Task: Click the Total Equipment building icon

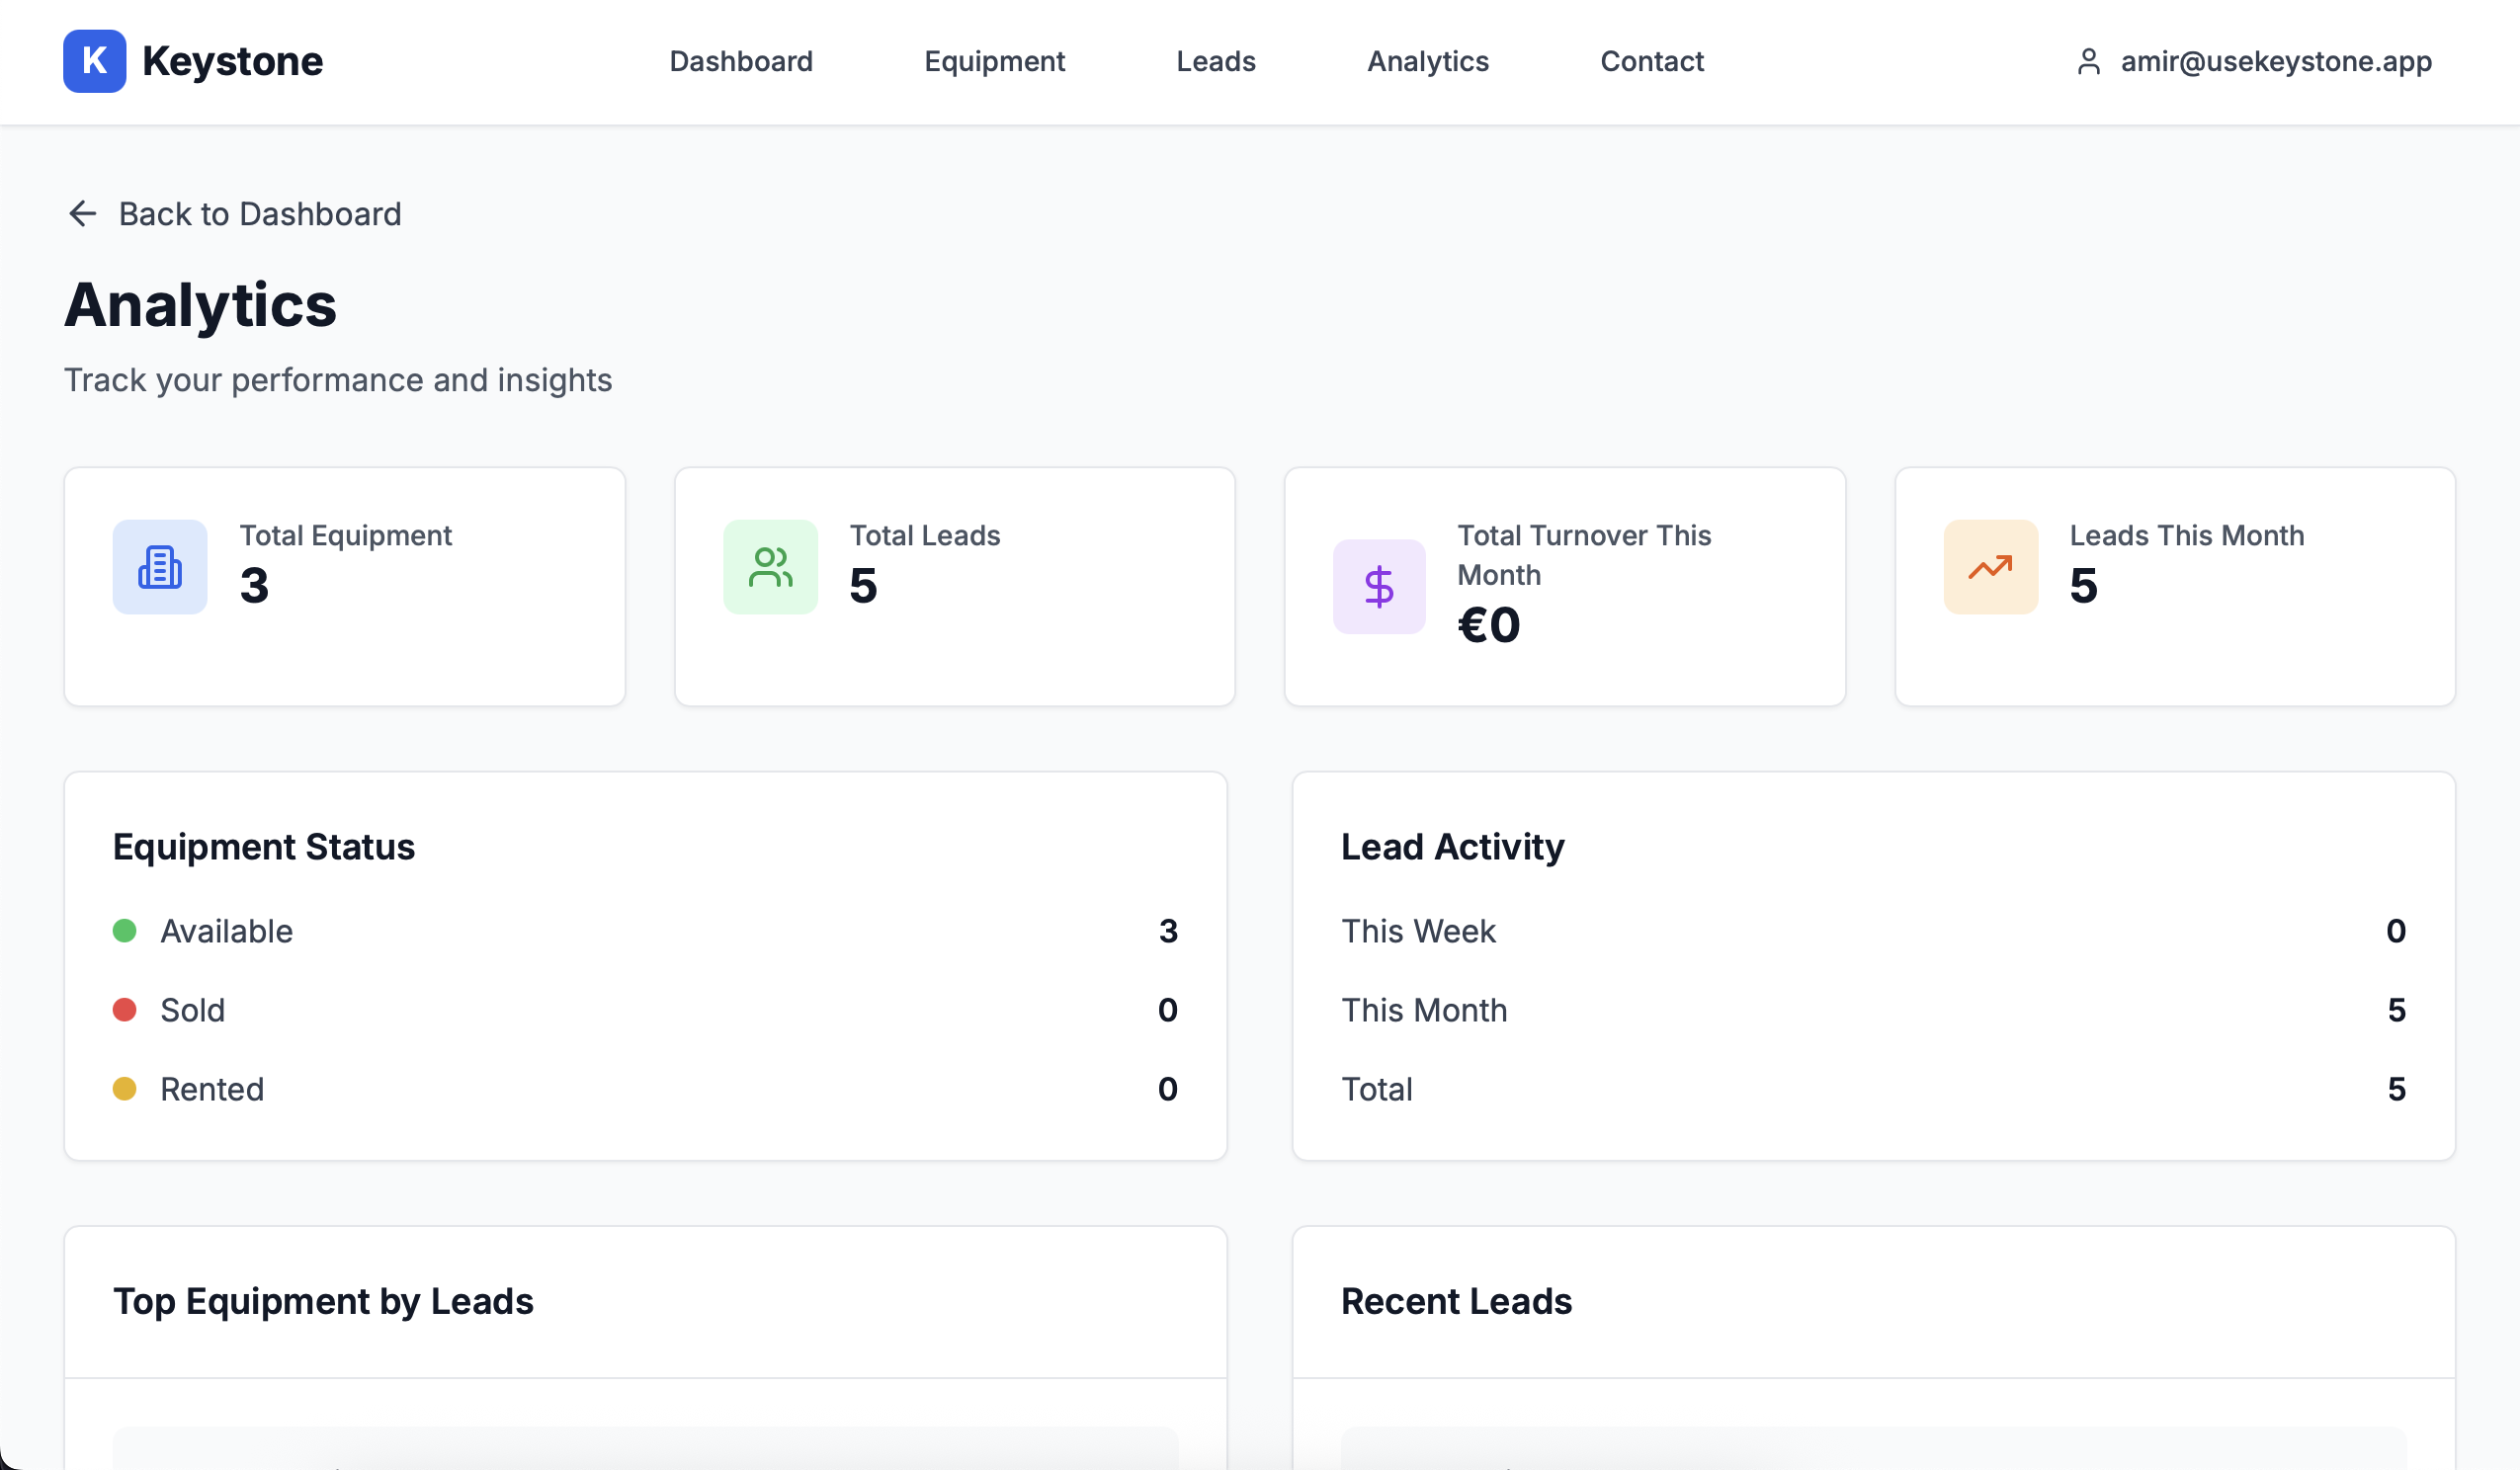Action: pyautogui.click(x=160, y=567)
